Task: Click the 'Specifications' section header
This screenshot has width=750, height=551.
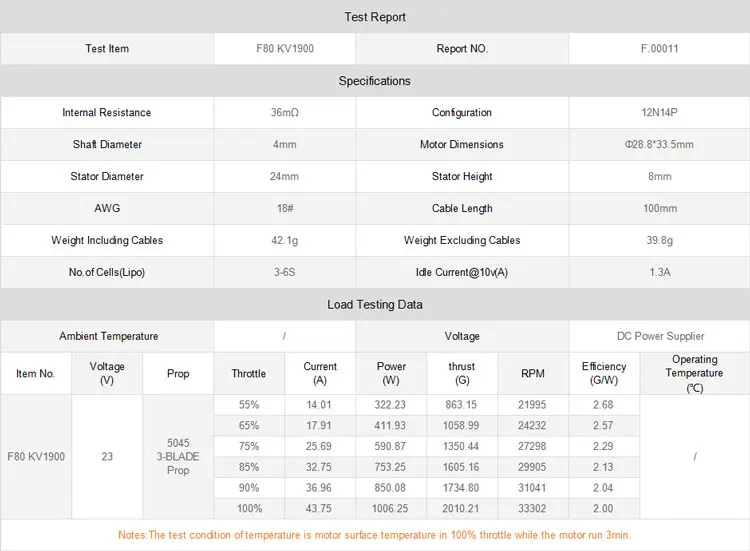Action: 375,81
